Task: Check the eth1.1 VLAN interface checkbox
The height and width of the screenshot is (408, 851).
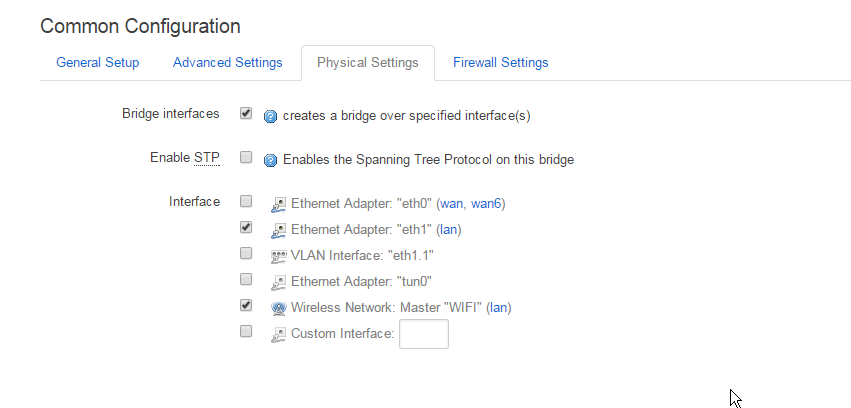Action: 246,253
